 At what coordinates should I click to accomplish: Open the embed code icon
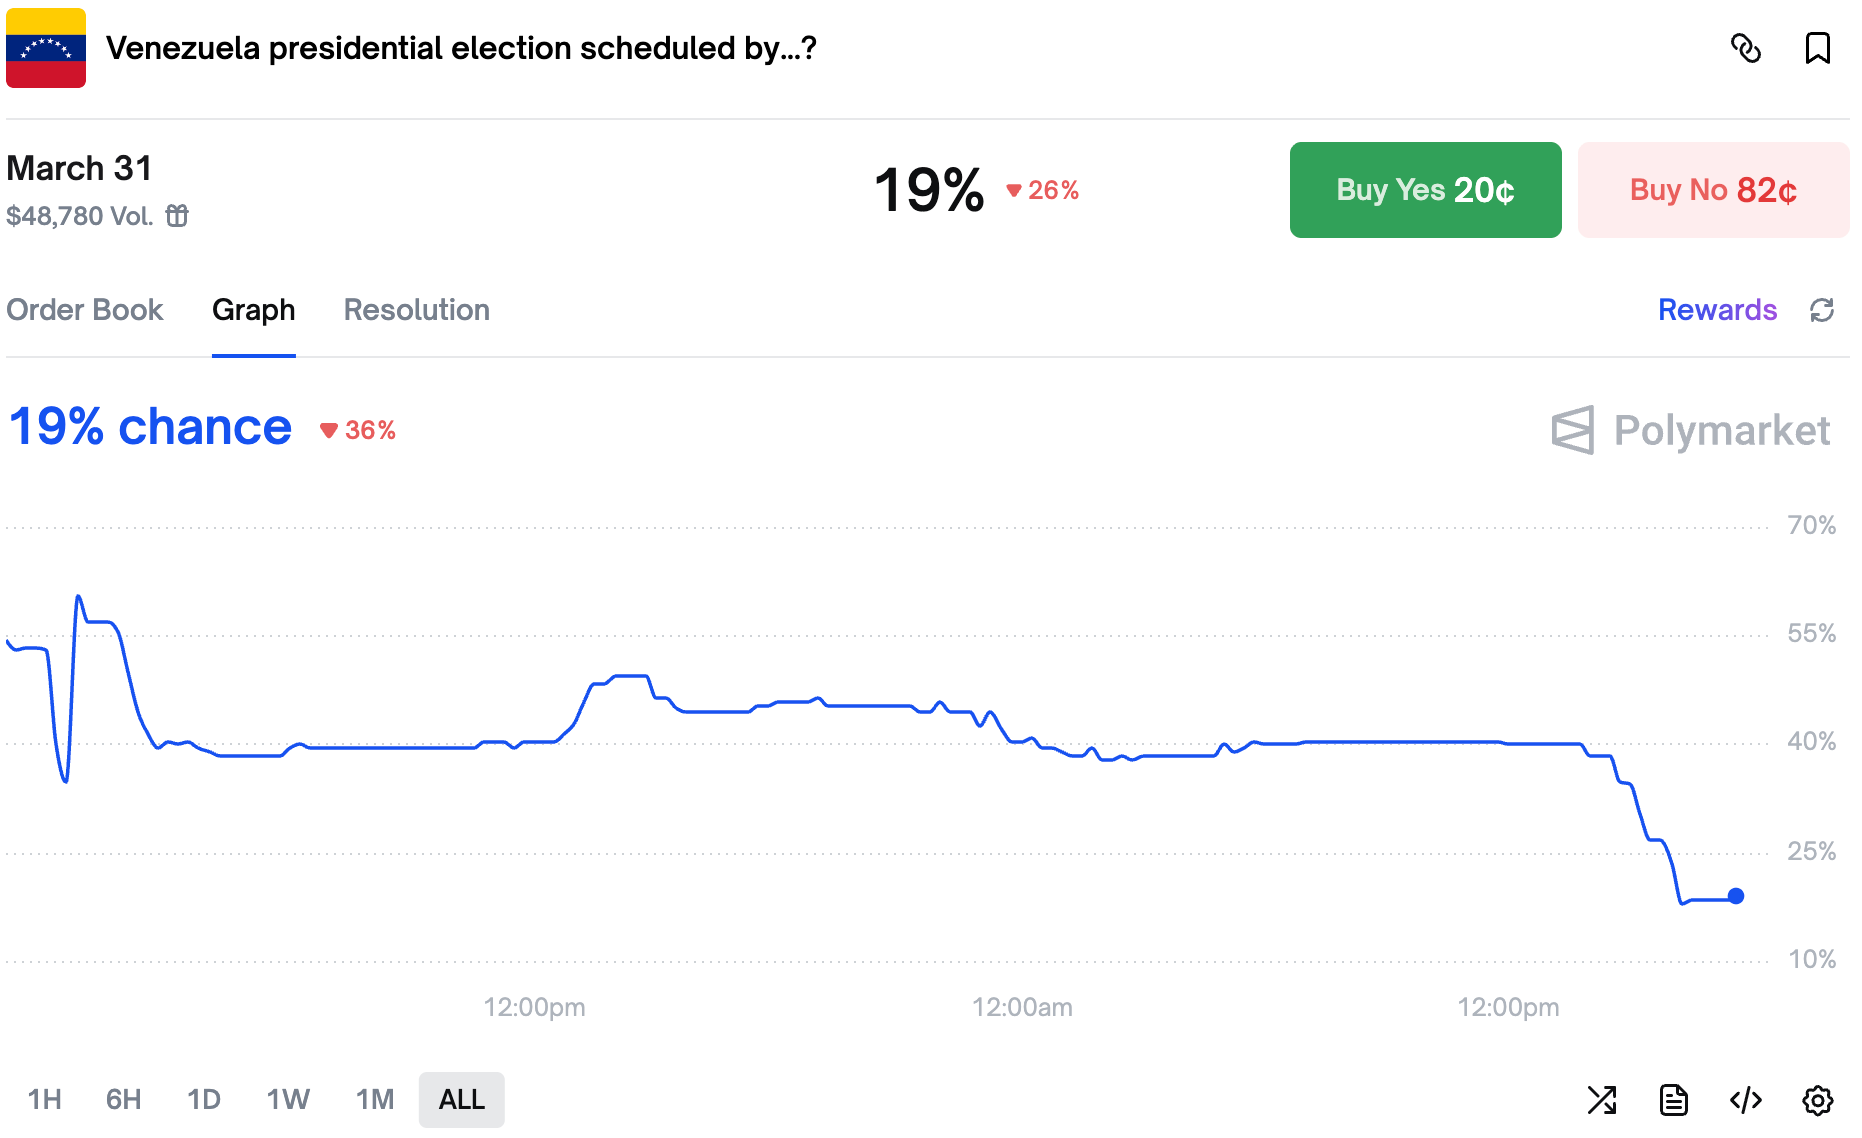1746,1100
